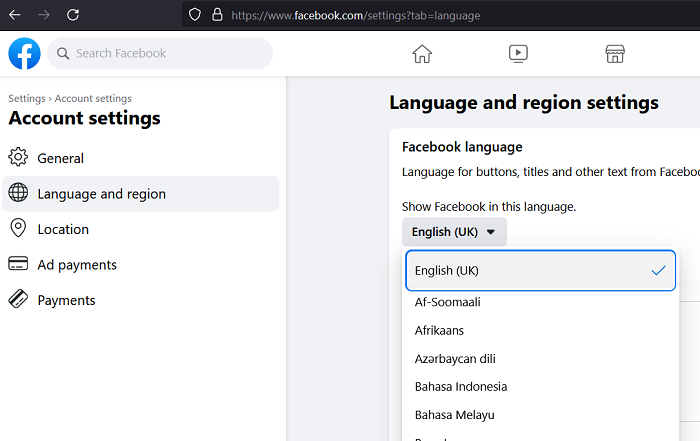Click the Facebook logo icon
The width and height of the screenshot is (700, 441).
click(24, 54)
